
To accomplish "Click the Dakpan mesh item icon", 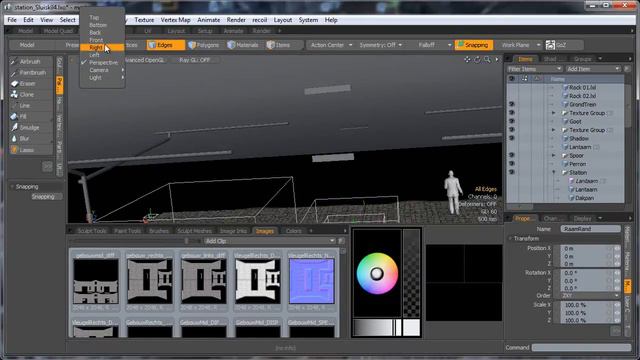I will [x=571, y=198].
